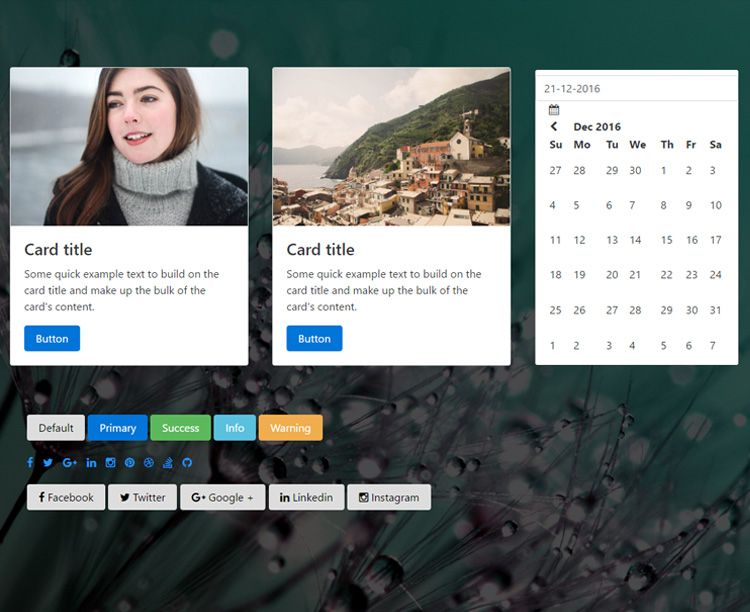Viewport: 750px width, 612px height.
Task: Select December 19 in the calendar
Action: pos(580,275)
